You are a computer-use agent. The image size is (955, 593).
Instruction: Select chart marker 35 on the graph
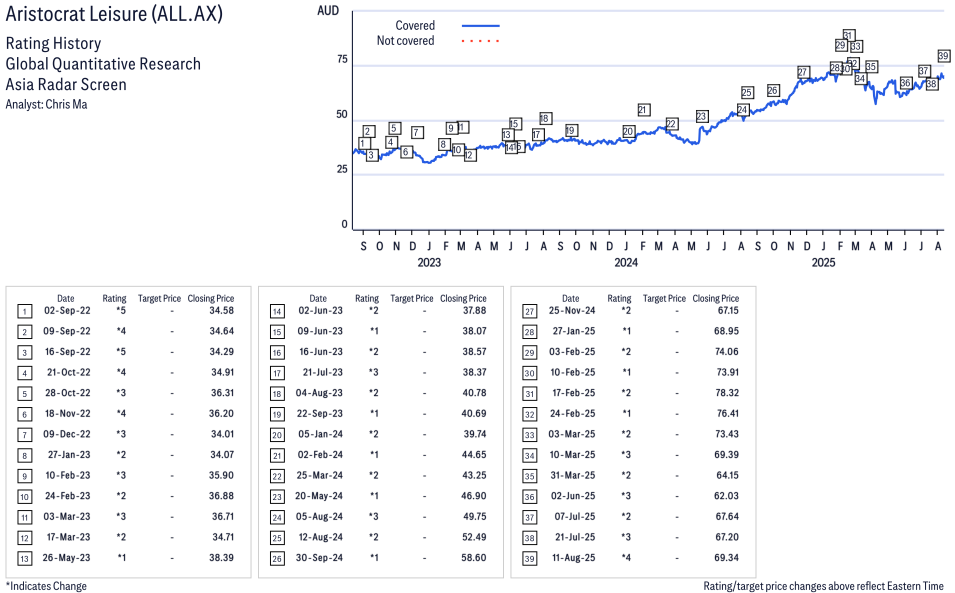click(872, 66)
